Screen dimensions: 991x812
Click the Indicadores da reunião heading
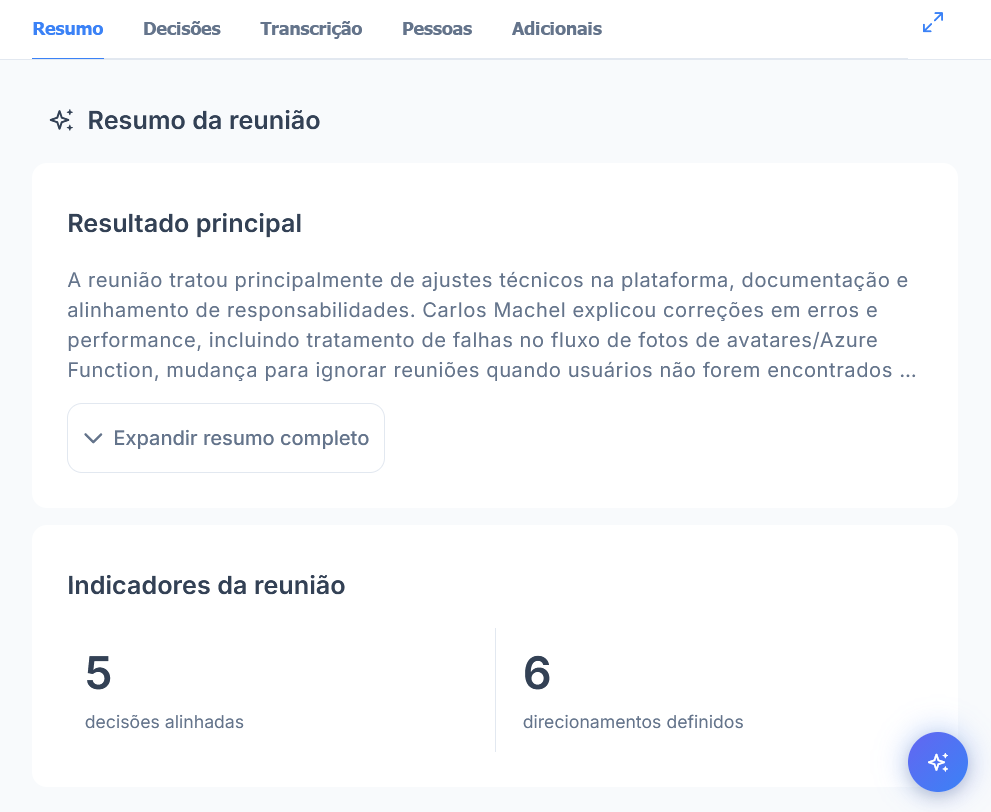click(x=206, y=585)
